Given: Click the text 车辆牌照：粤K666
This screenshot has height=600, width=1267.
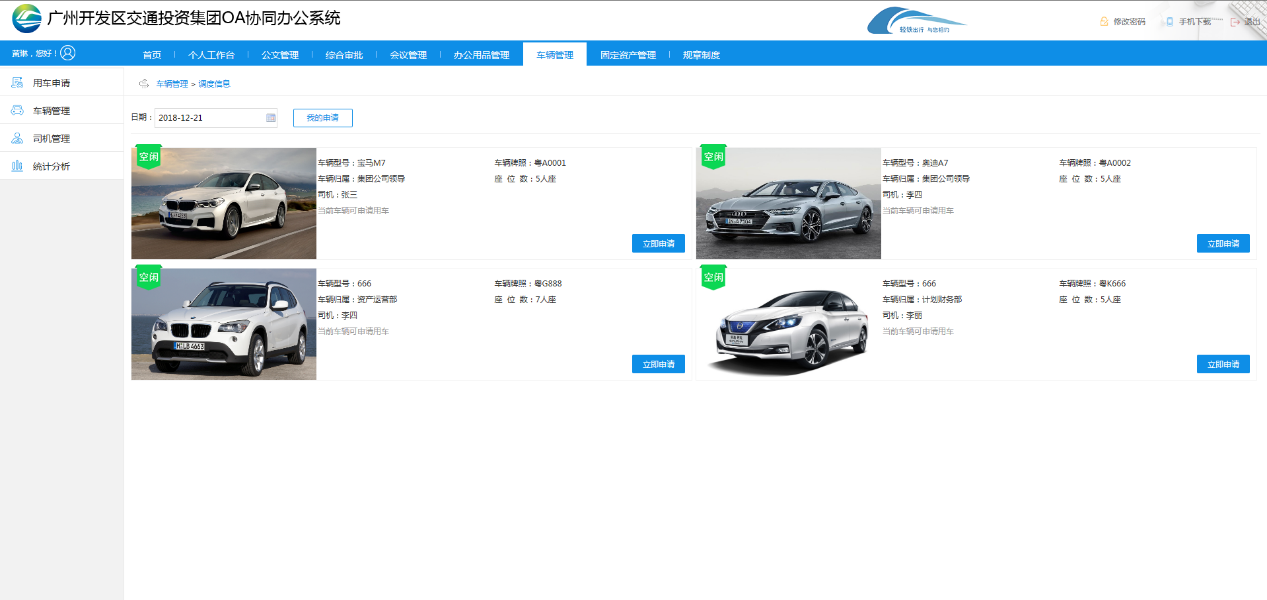Looking at the screenshot, I should (1093, 284).
